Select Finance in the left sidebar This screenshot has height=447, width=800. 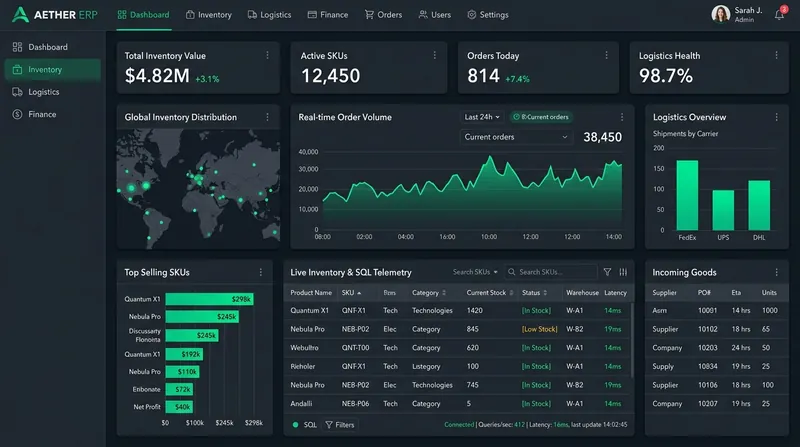pyautogui.click(x=53, y=114)
